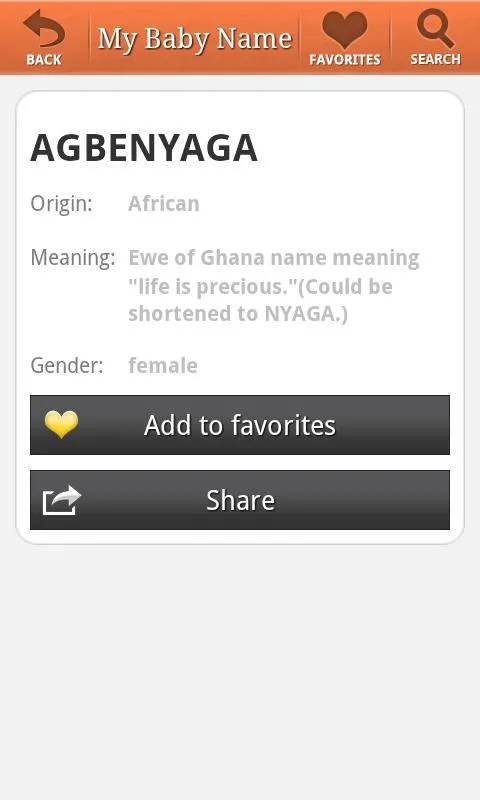Click the 'Origin:' field label
Screen dimensions: 480x800
(61, 204)
